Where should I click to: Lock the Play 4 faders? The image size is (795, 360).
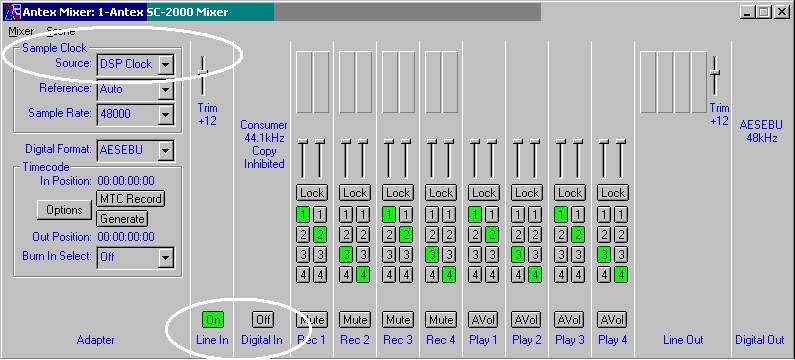coord(612,193)
